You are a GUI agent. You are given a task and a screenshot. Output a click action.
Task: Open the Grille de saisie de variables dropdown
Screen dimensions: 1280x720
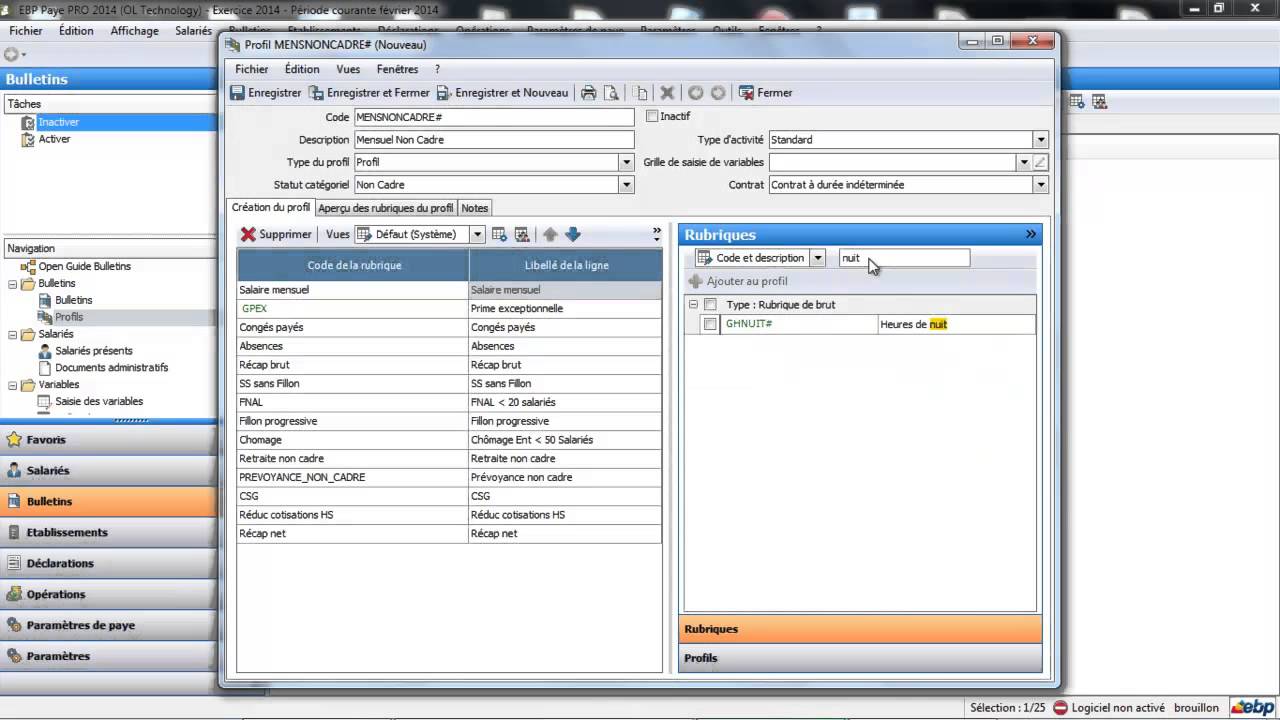pyautogui.click(x=1023, y=162)
